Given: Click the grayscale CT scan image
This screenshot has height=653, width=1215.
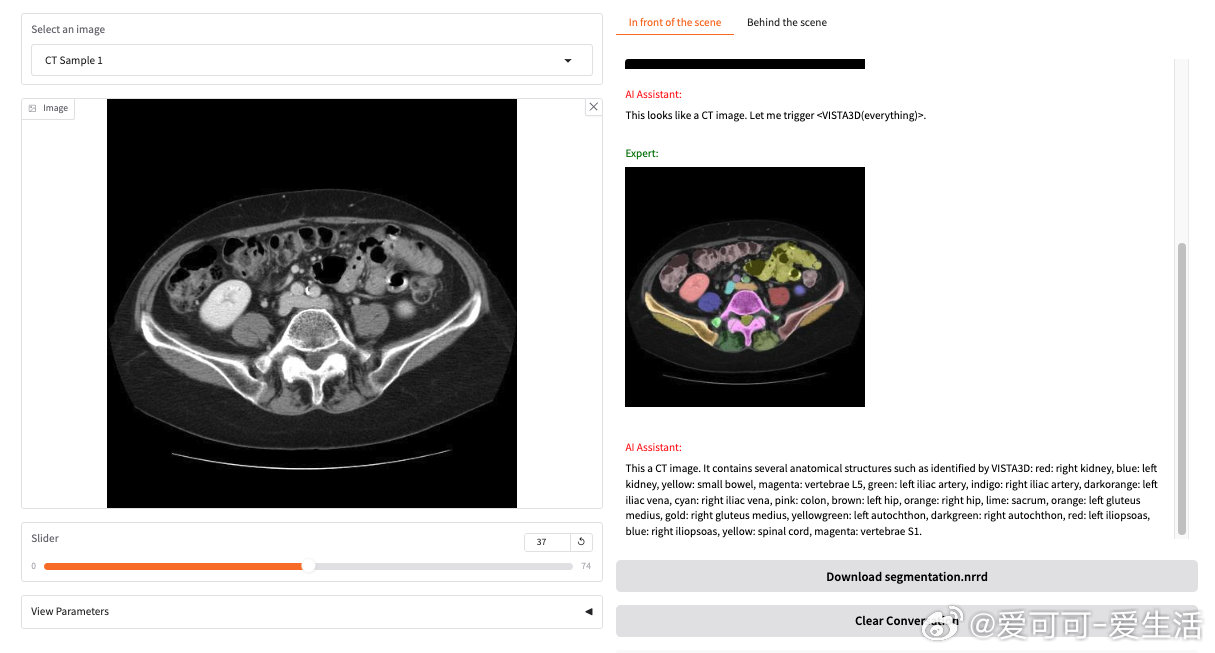Looking at the screenshot, I should (x=312, y=303).
